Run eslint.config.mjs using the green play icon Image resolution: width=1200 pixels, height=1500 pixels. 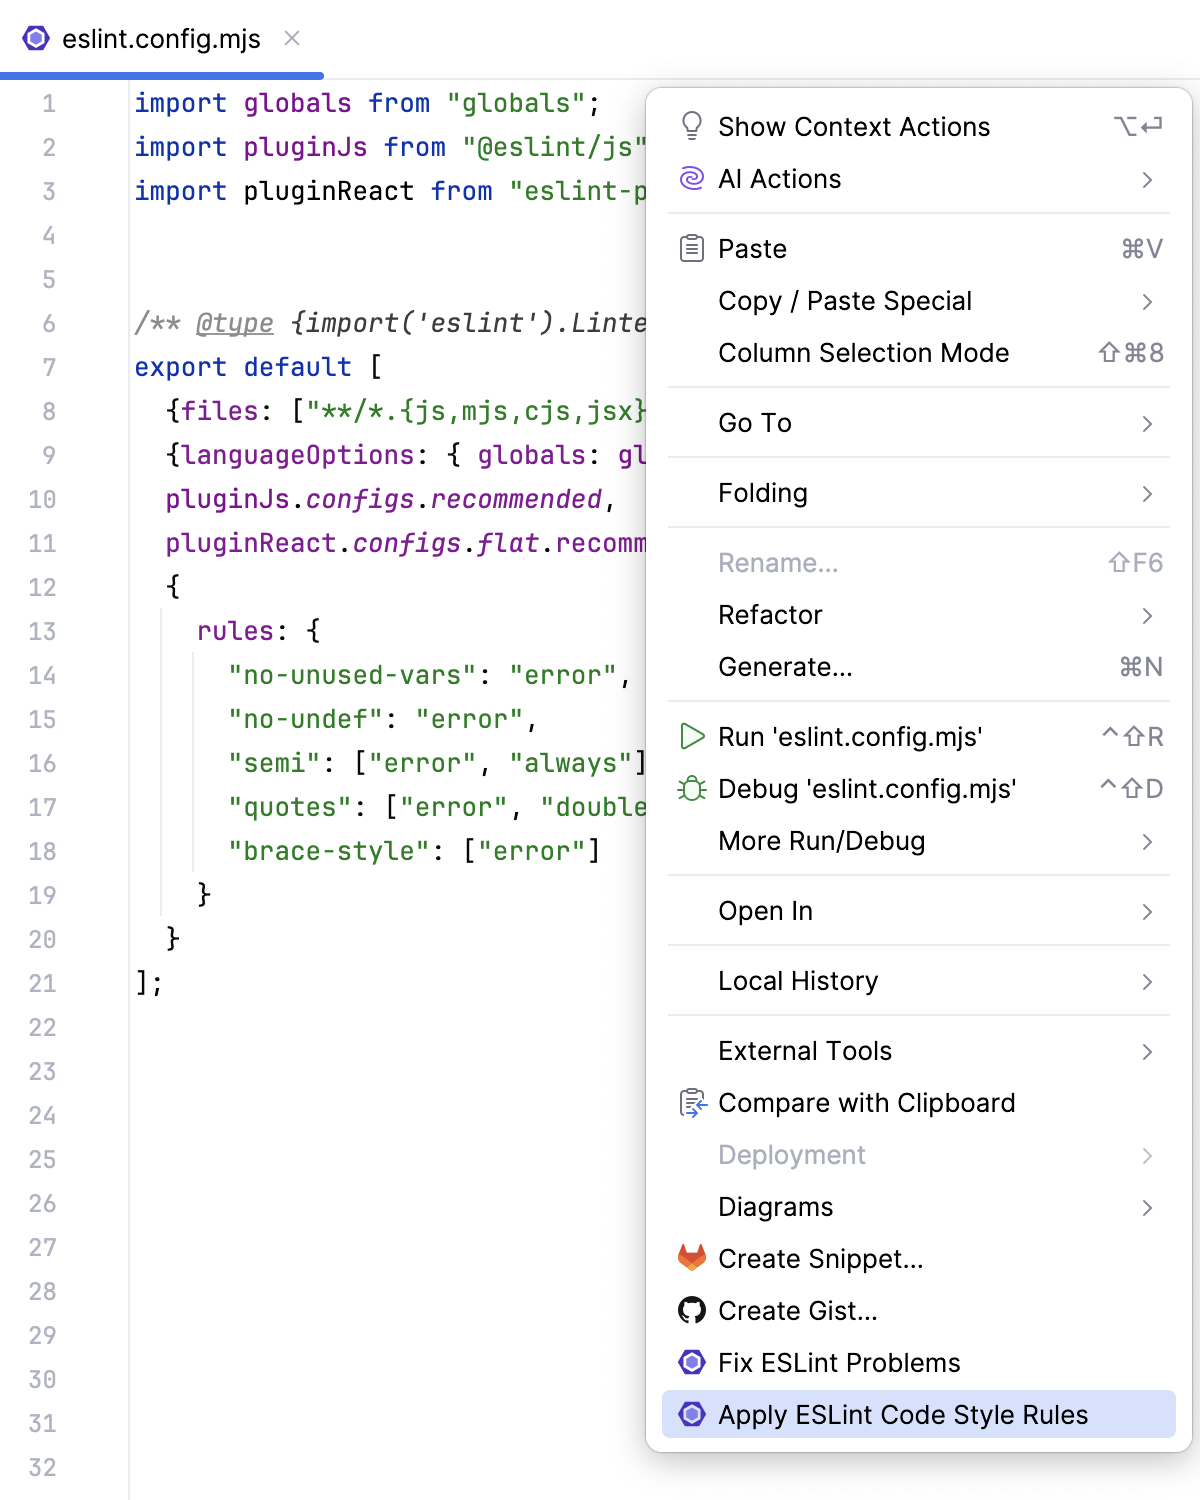691,736
